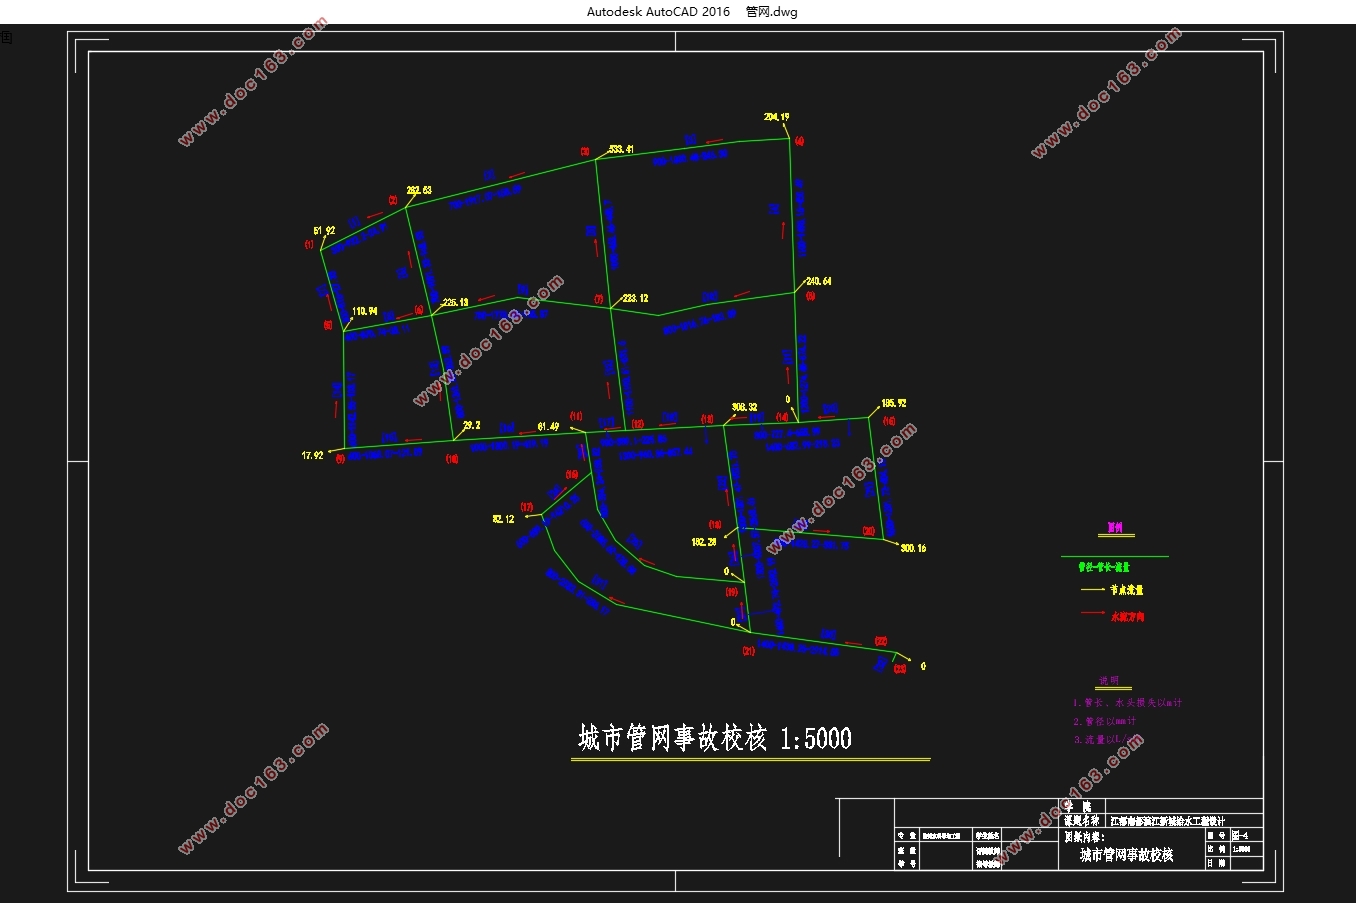The image size is (1356, 903).
Task: Click node flow value 225.13
Action: (x=455, y=302)
